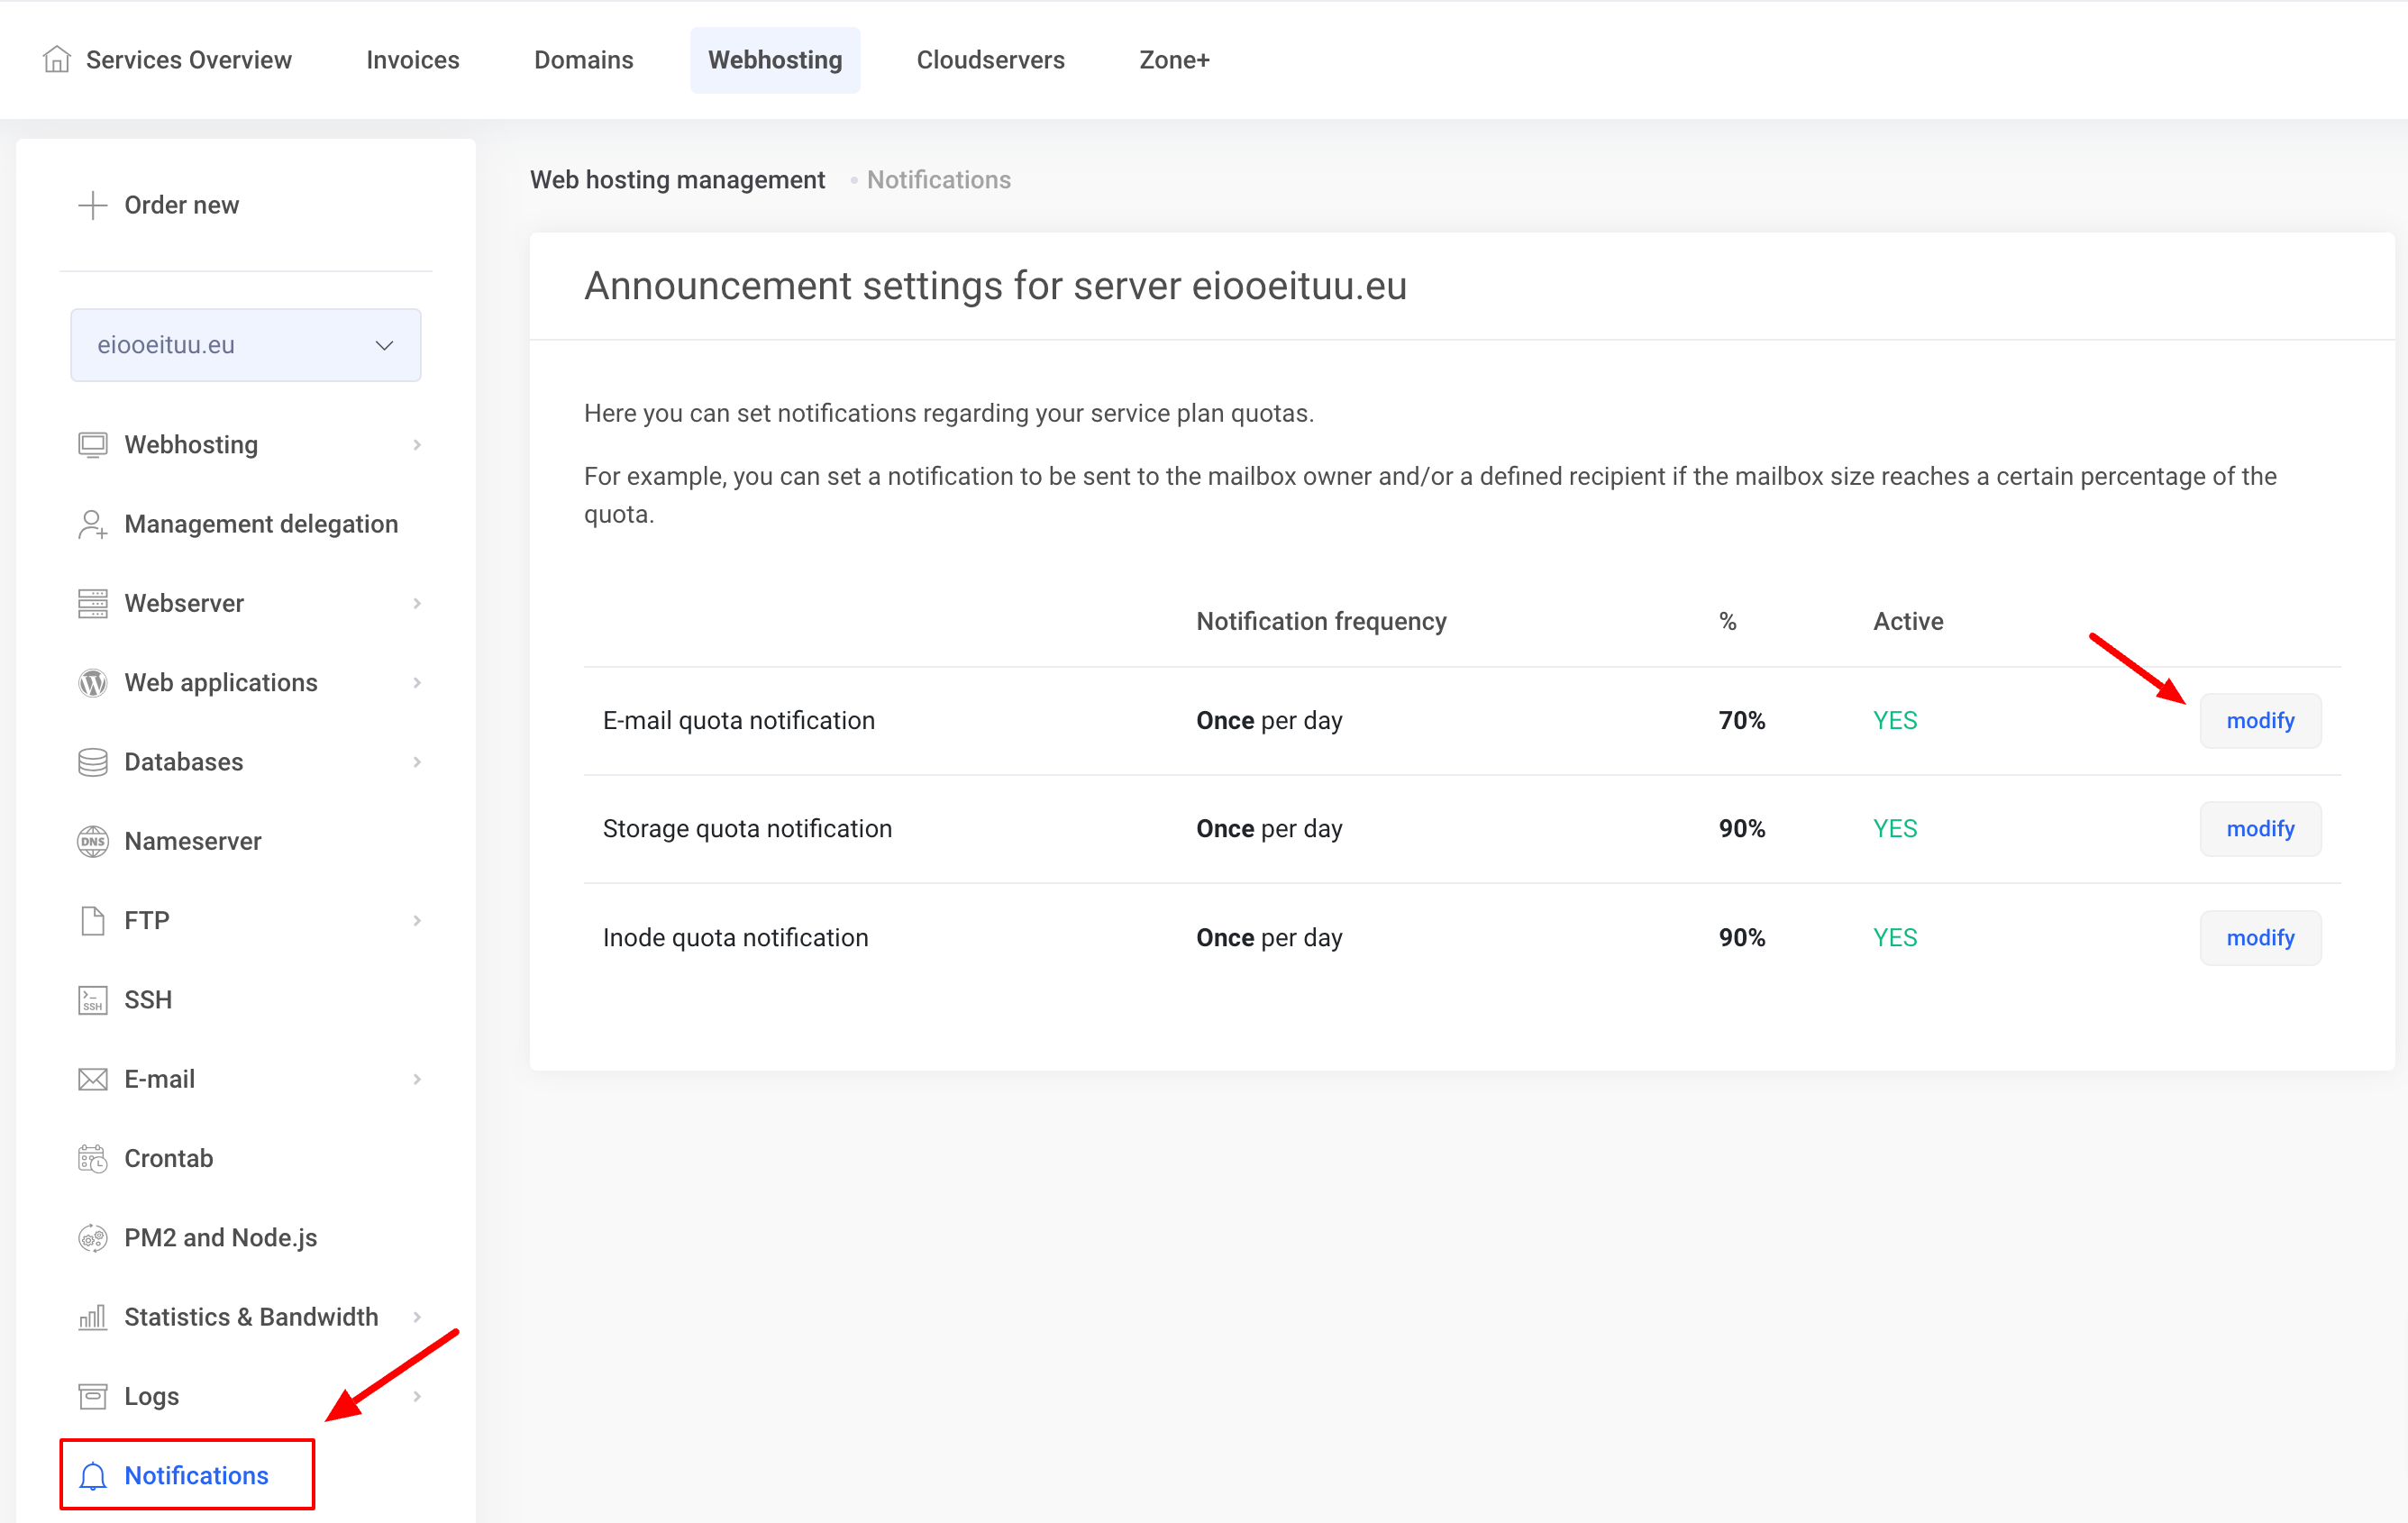The width and height of the screenshot is (2408, 1523).
Task: Open the eiooeituu.eu server dropdown
Action: coord(246,345)
